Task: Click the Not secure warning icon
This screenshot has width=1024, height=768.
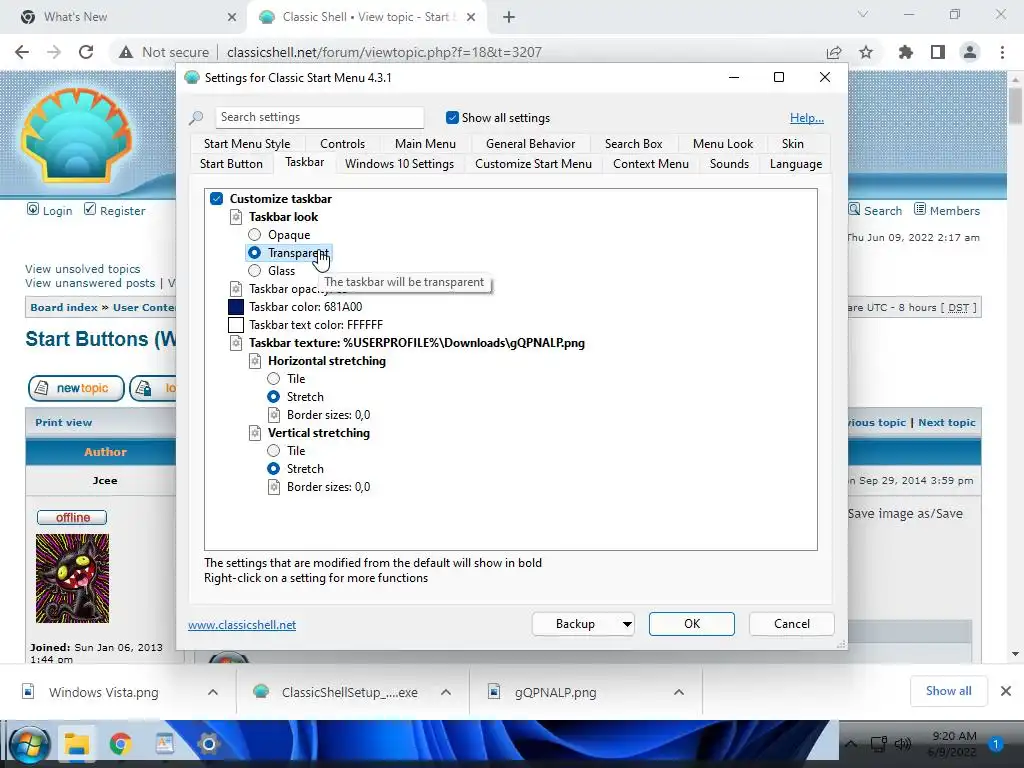Action: pyautogui.click(x=126, y=52)
